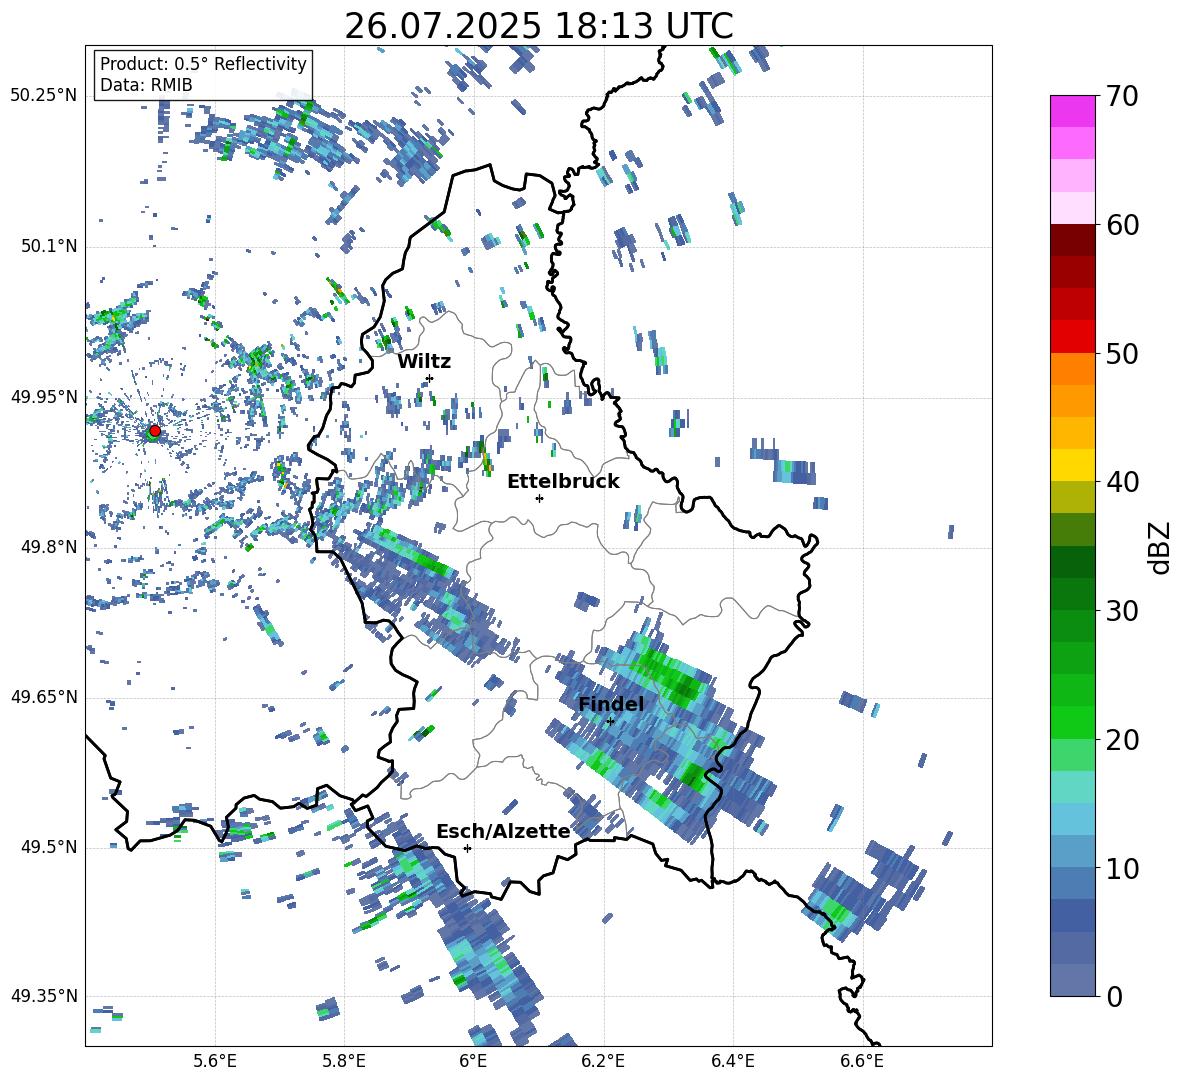Click the magenta swatch atop the colorbar

pos(1072,111)
